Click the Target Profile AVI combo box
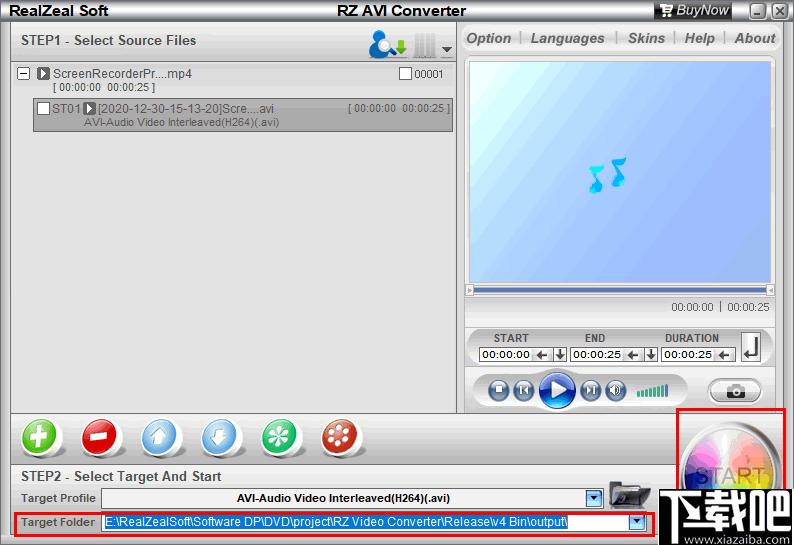The height and width of the screenshot is (545, 794). pos(343,498)
